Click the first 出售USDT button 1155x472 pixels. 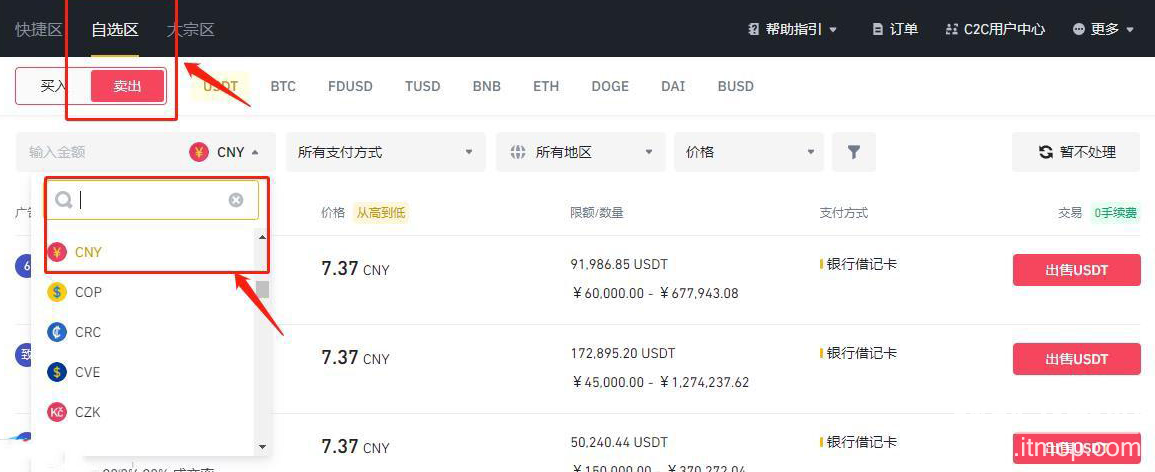pyautogui.click(x=1076, y=270)
